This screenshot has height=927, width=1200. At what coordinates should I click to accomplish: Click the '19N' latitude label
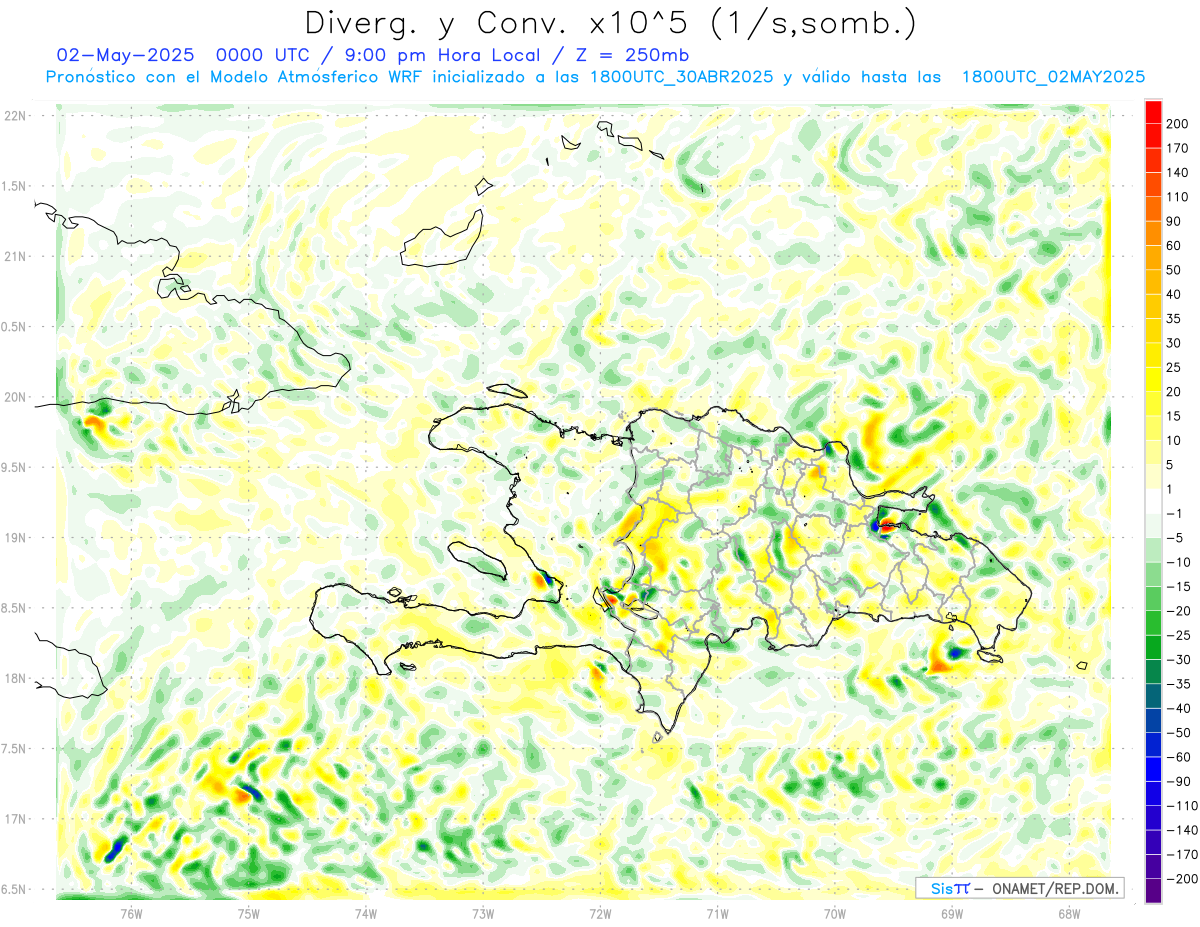point(15,537)
